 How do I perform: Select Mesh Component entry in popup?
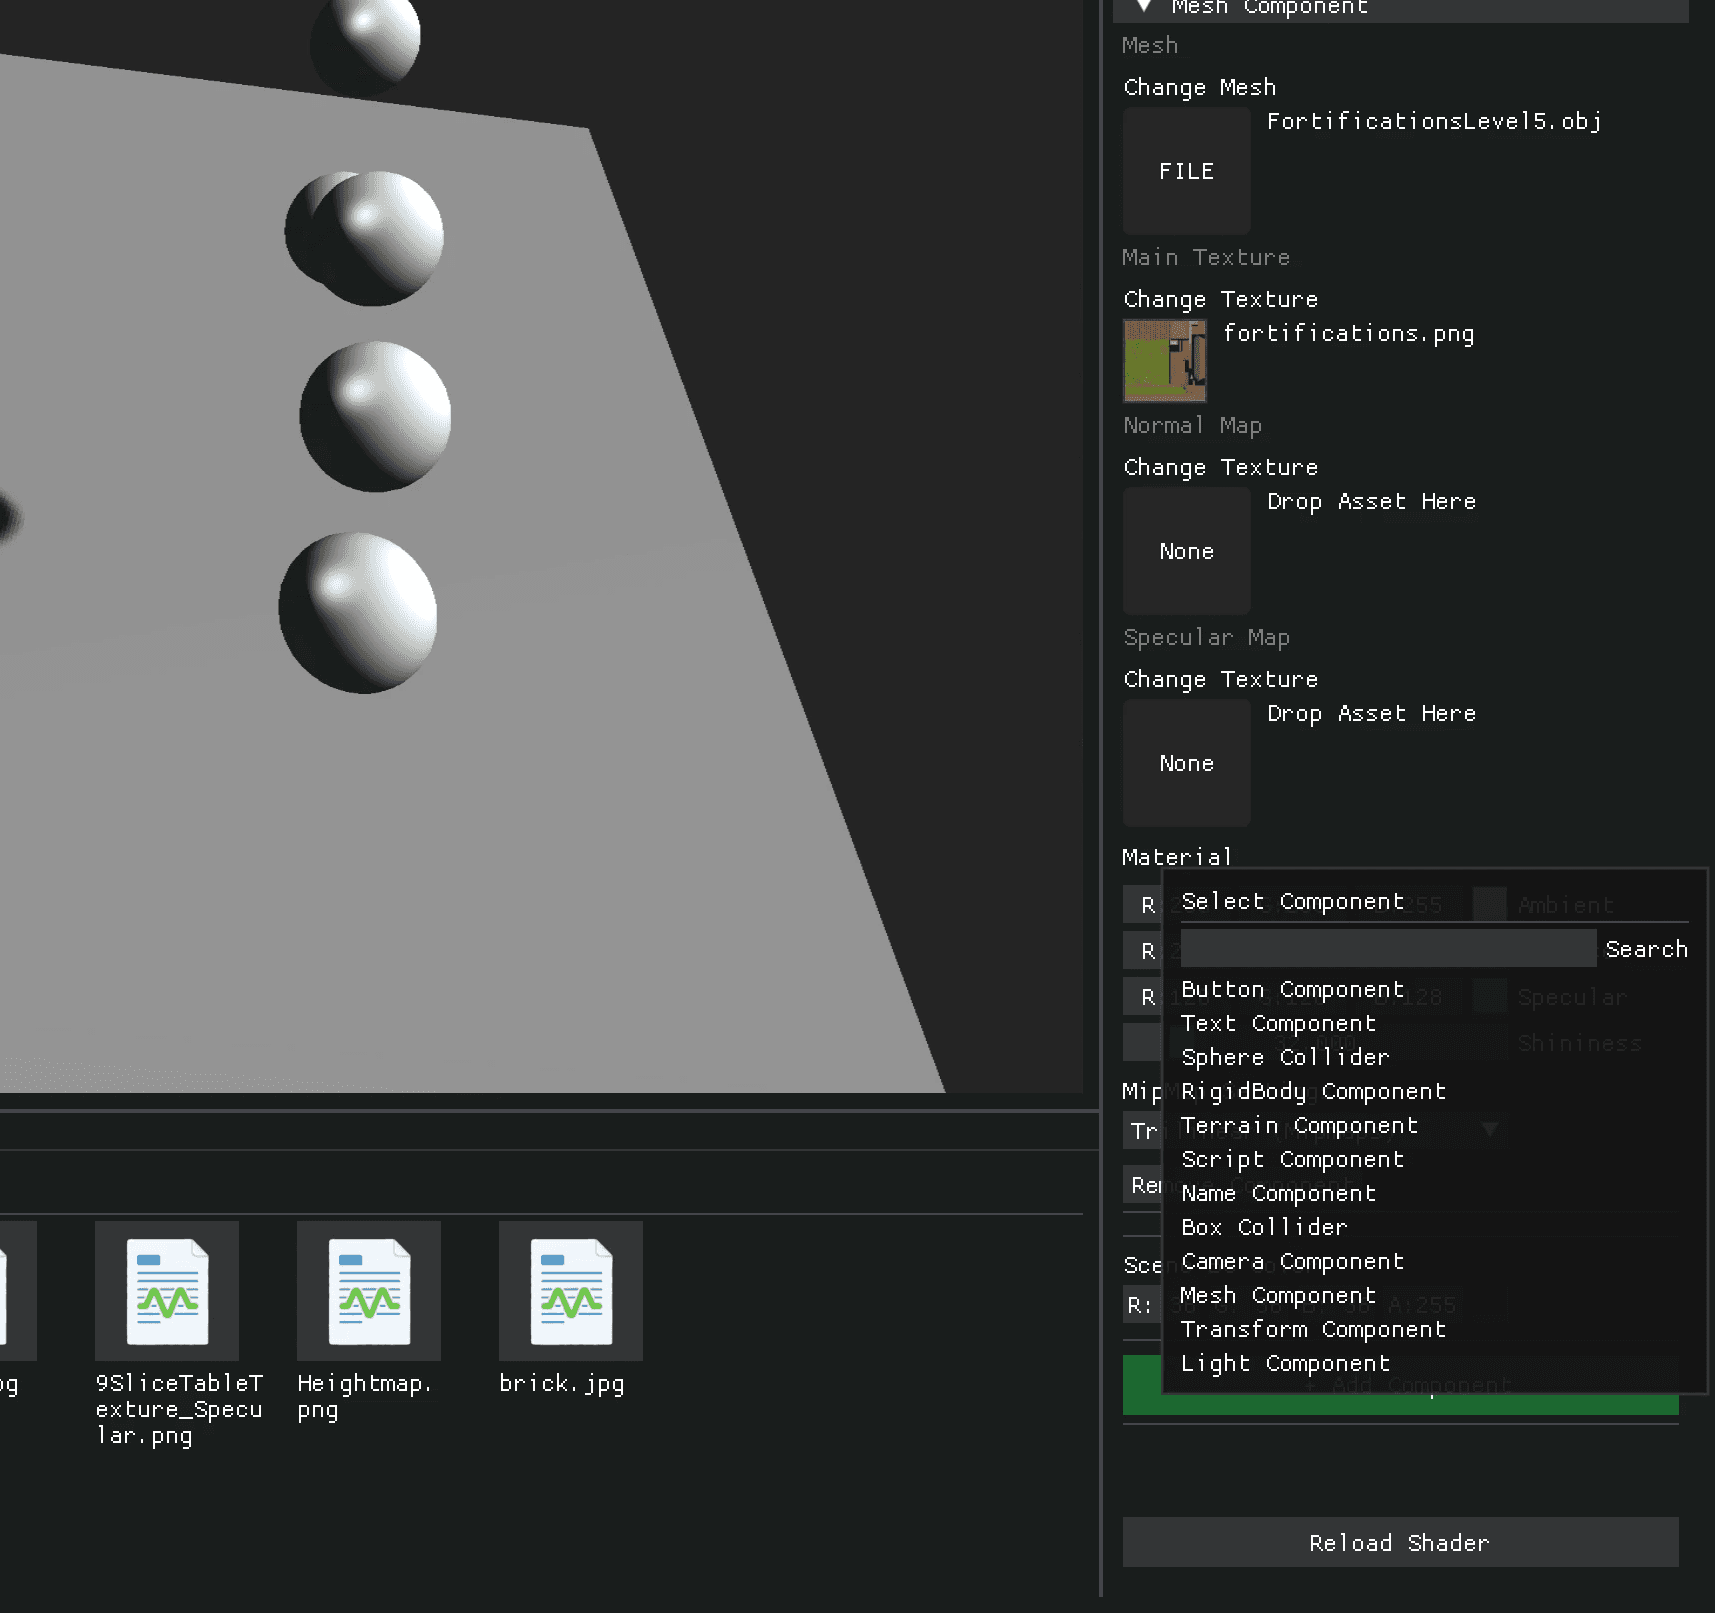pos(1278,1295)
